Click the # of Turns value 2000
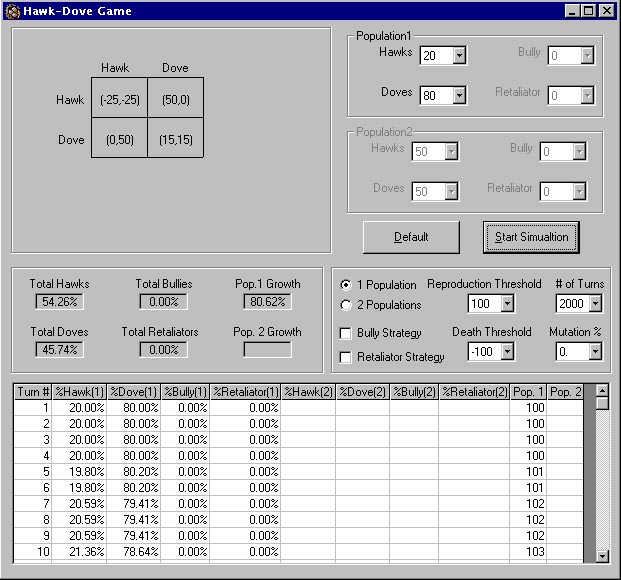The width and height of the screenshot is (621, 580). (x=572, y=304)
